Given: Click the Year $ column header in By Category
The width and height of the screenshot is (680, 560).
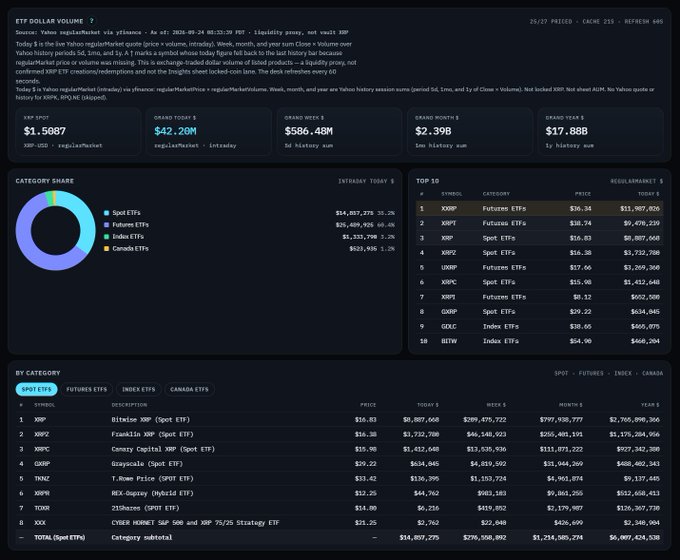Looking at the screenshot, I should [650, 405].
